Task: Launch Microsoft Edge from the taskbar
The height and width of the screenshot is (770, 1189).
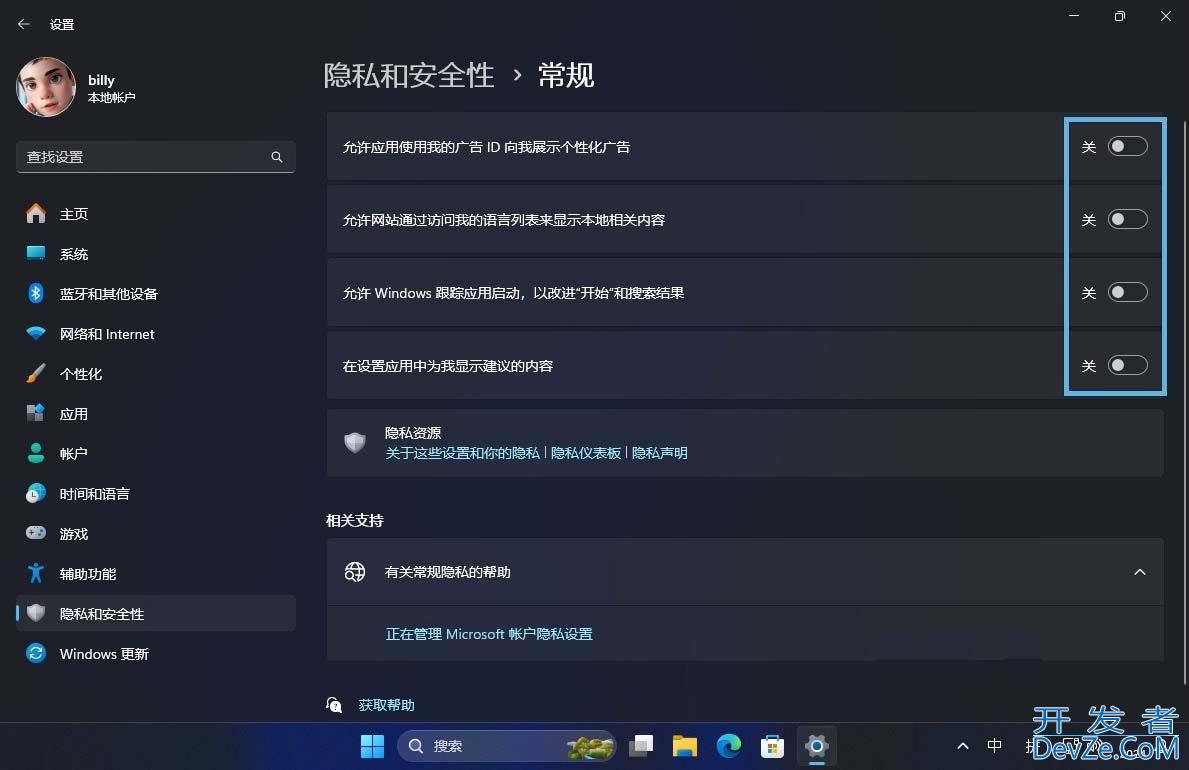Action: point(729,746)
